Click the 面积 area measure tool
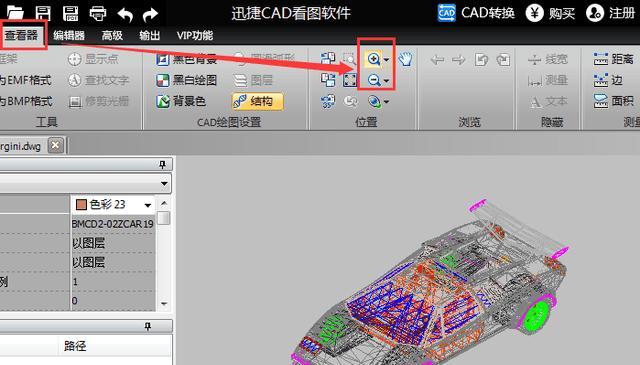Image resolution: width=640 pixels, height=365 pixels. click(x=613, y=101)
